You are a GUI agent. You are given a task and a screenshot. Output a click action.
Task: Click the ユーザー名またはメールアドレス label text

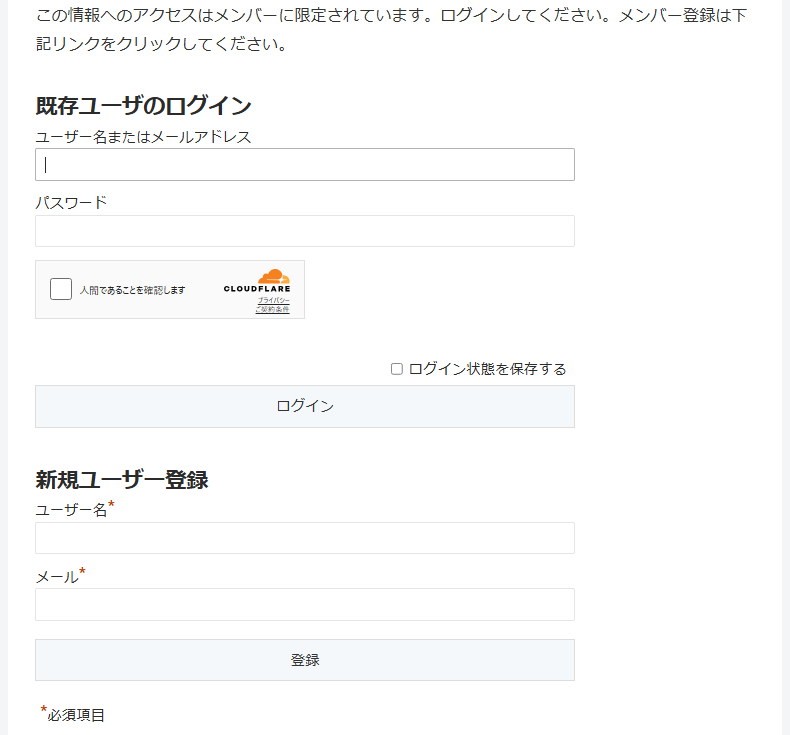point(143,137)
